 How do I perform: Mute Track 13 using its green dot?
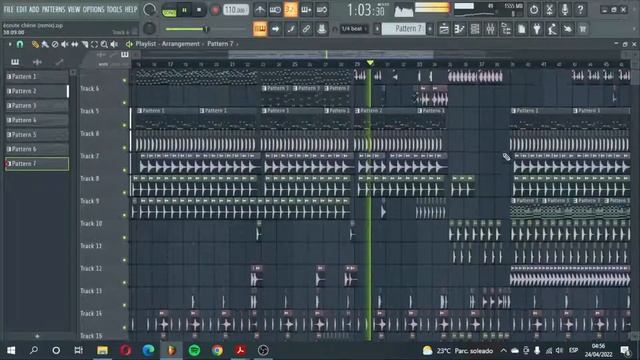click(124, 305)
